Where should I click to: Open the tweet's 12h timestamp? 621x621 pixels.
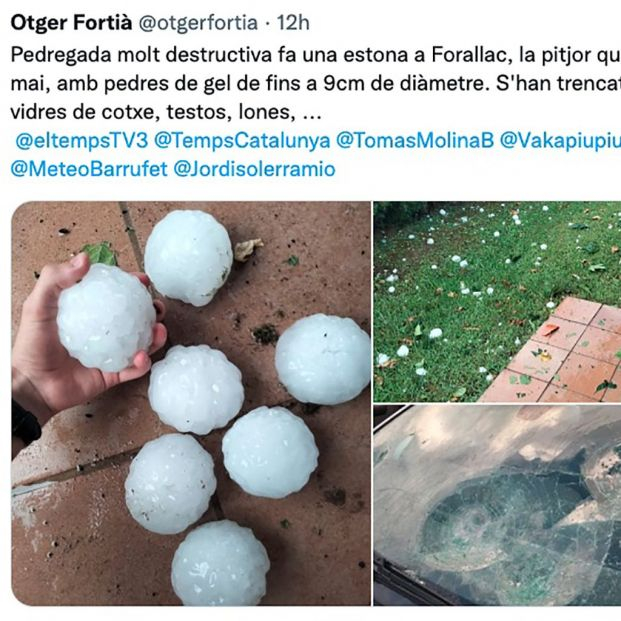(293, 23)
